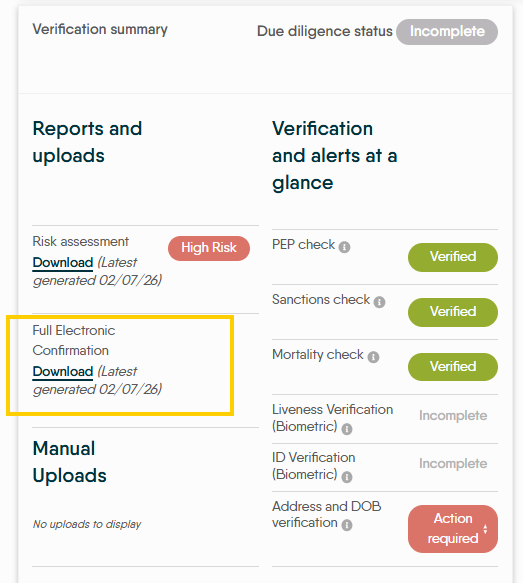The height and width of the screenshot is (583, 523).
Task: Click the Liveness Verification Incomplete status
Action: [x=453, y=416]
